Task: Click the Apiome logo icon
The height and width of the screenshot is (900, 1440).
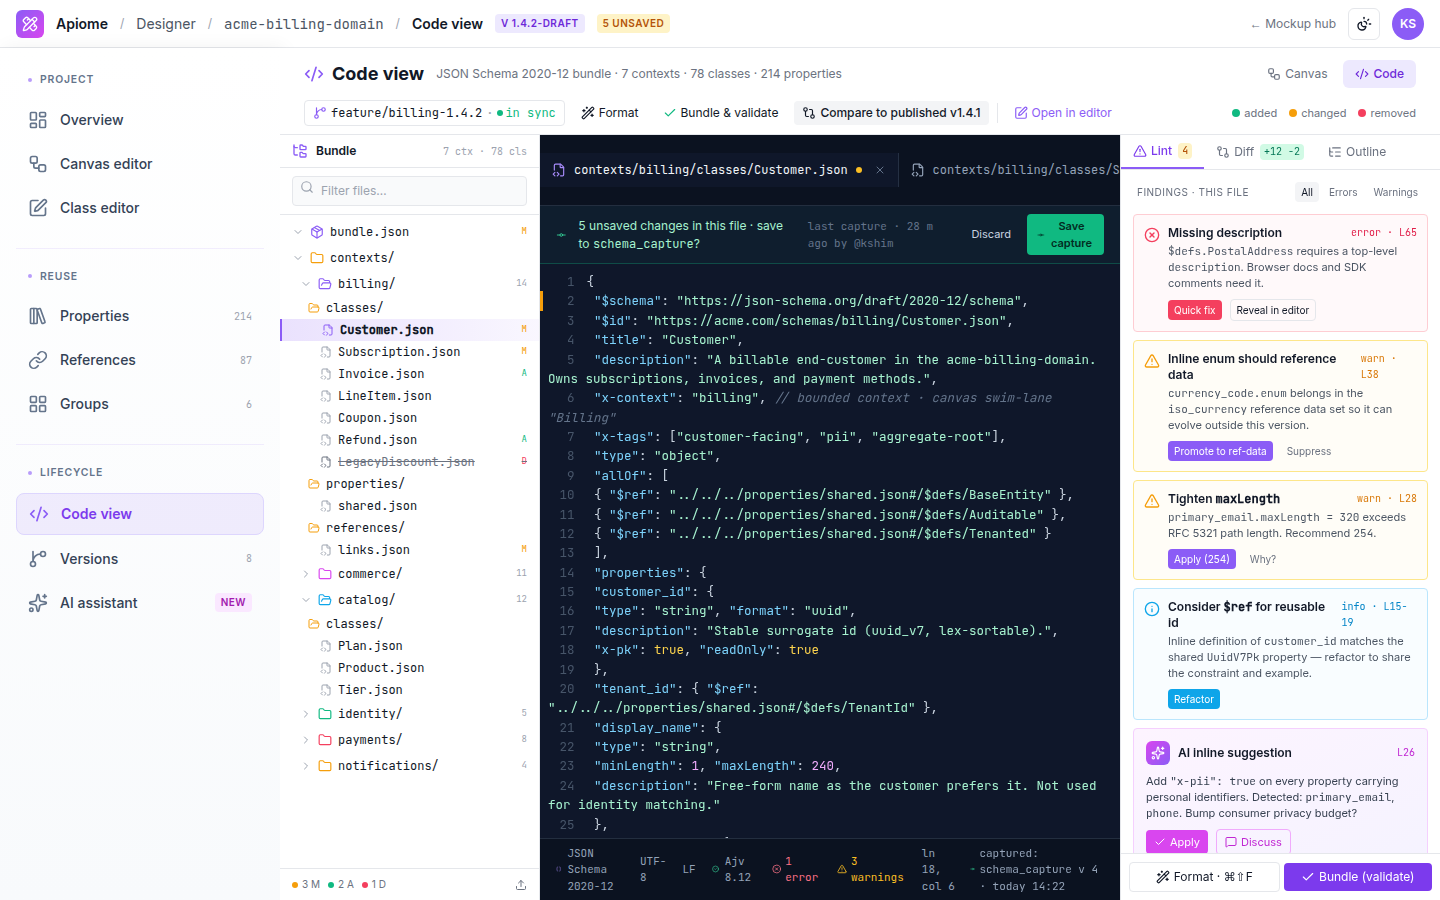Action: pyautogui.click(x=30, y=23)
